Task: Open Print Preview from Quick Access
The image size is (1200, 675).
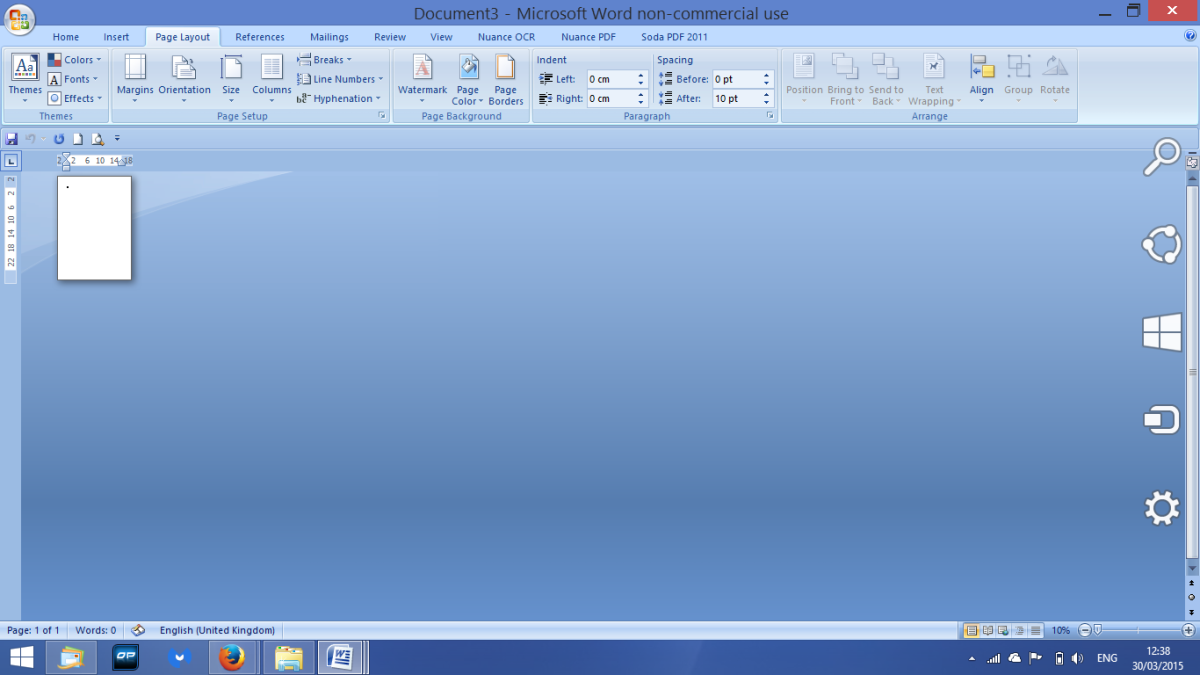Action: click(98, 139)
